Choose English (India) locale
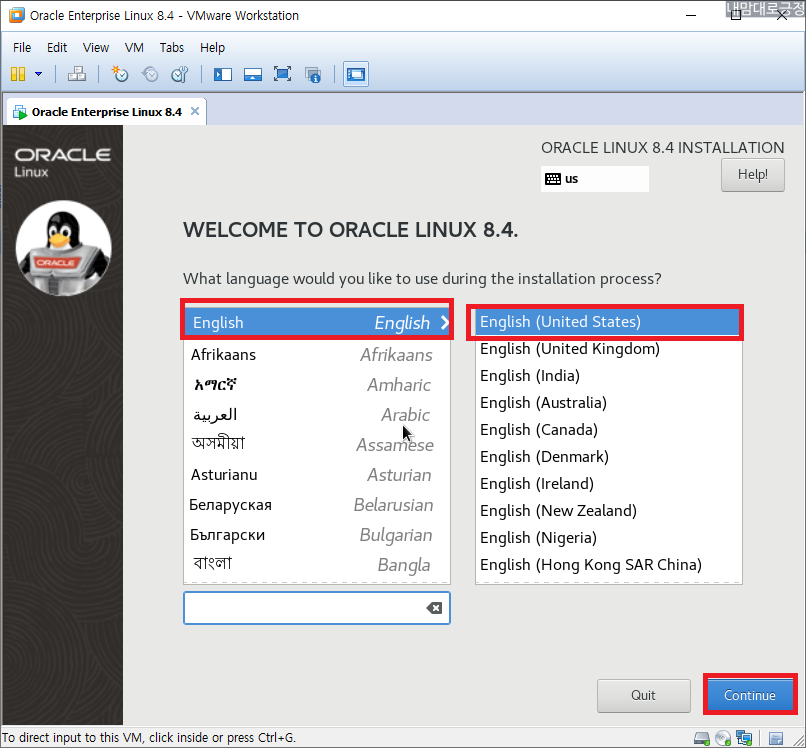 click(609, 376)
